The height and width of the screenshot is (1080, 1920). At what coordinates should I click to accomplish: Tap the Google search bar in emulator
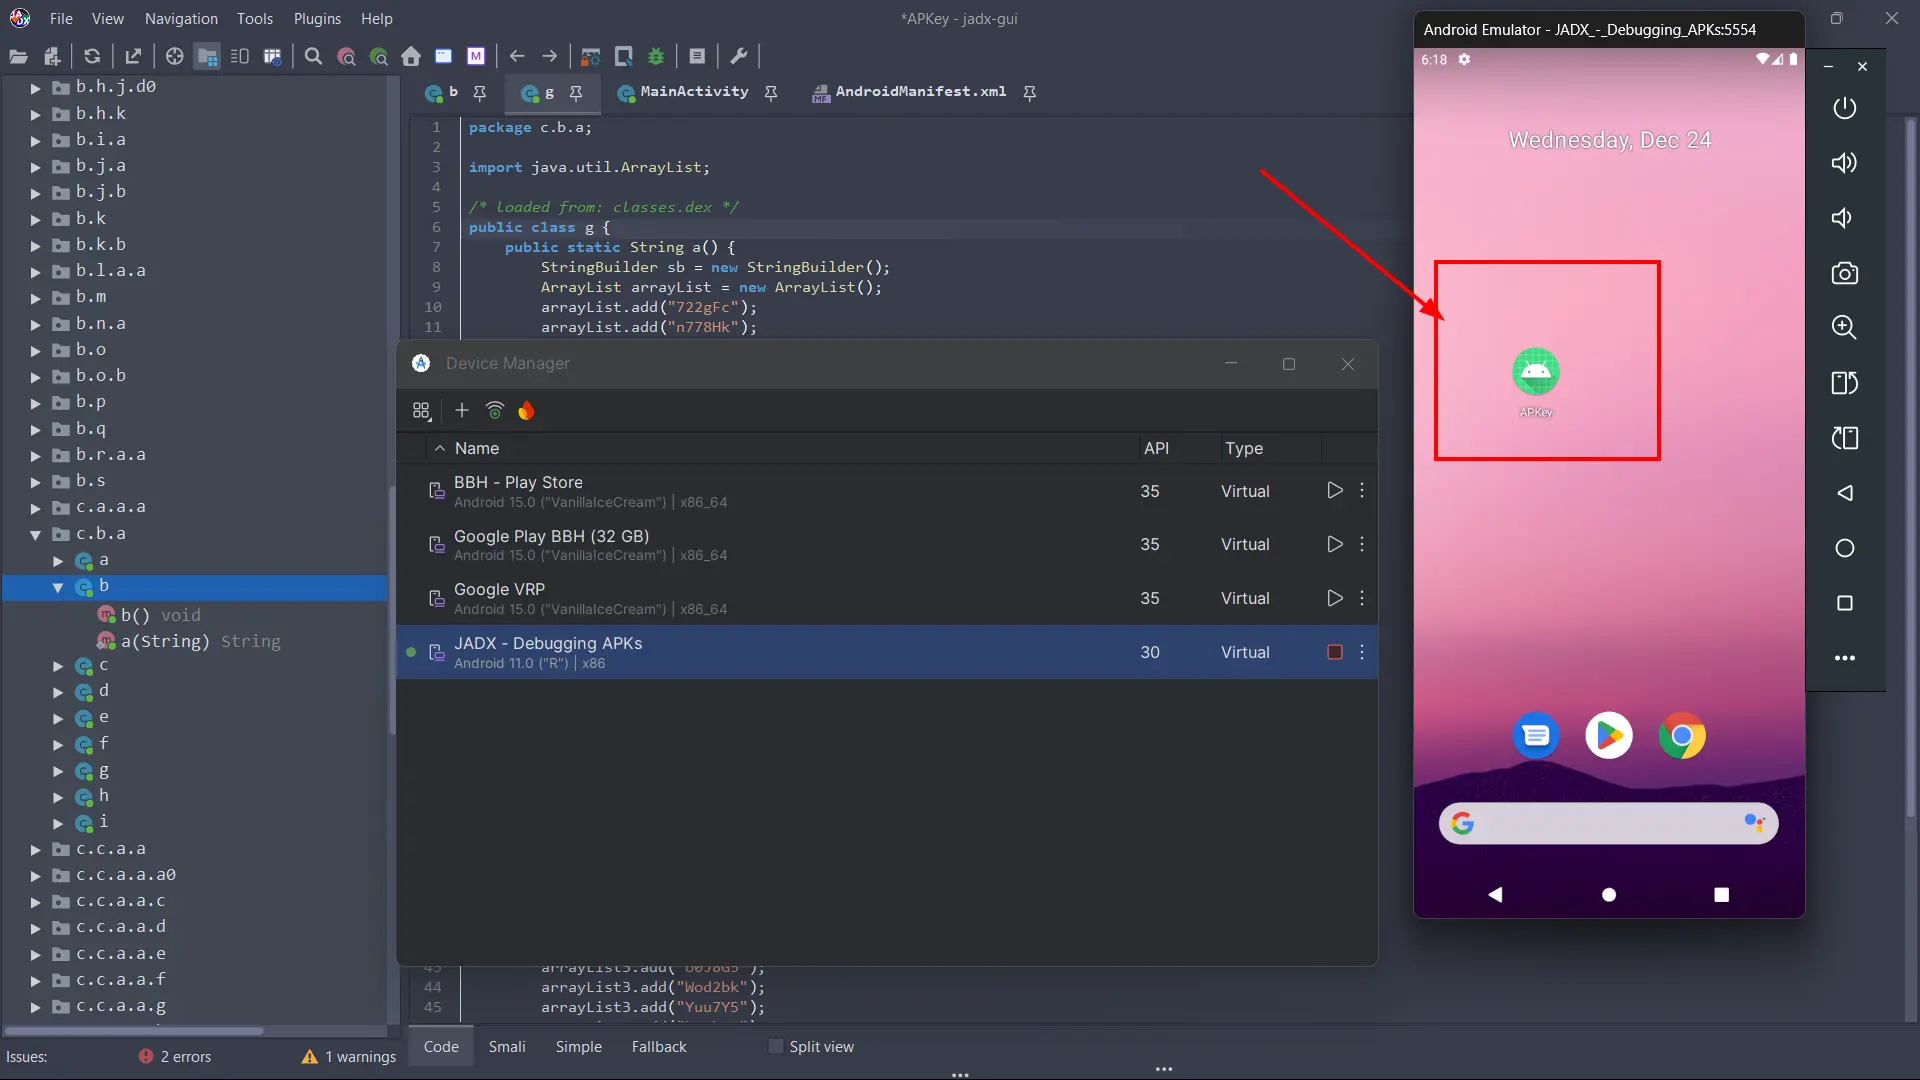click(x=1607, y=823)
